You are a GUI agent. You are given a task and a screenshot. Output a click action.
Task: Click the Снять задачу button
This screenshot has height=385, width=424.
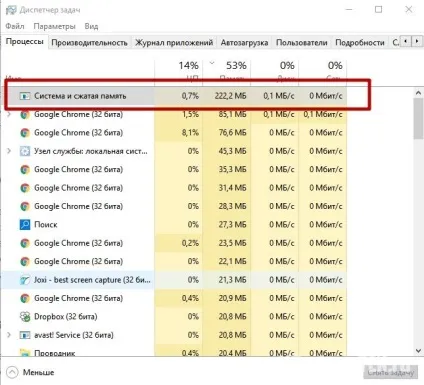390,372
